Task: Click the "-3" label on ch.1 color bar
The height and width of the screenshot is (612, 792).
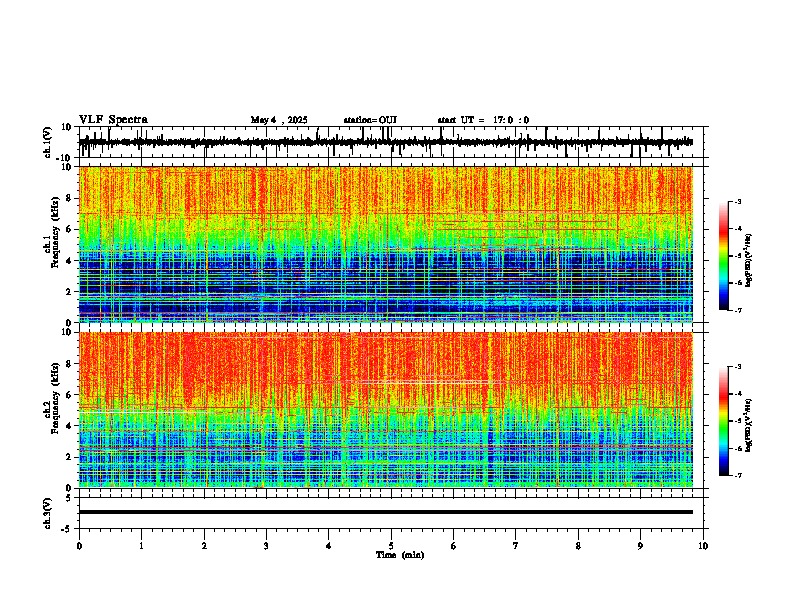Action: [x=738, y=201]
